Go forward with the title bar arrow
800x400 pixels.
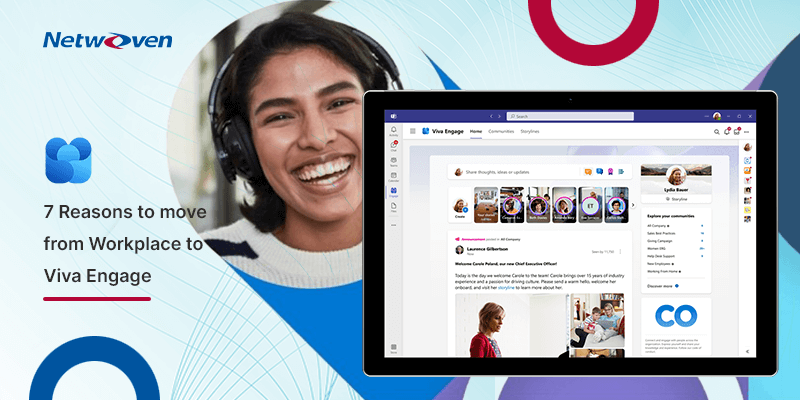click(499, 116)
